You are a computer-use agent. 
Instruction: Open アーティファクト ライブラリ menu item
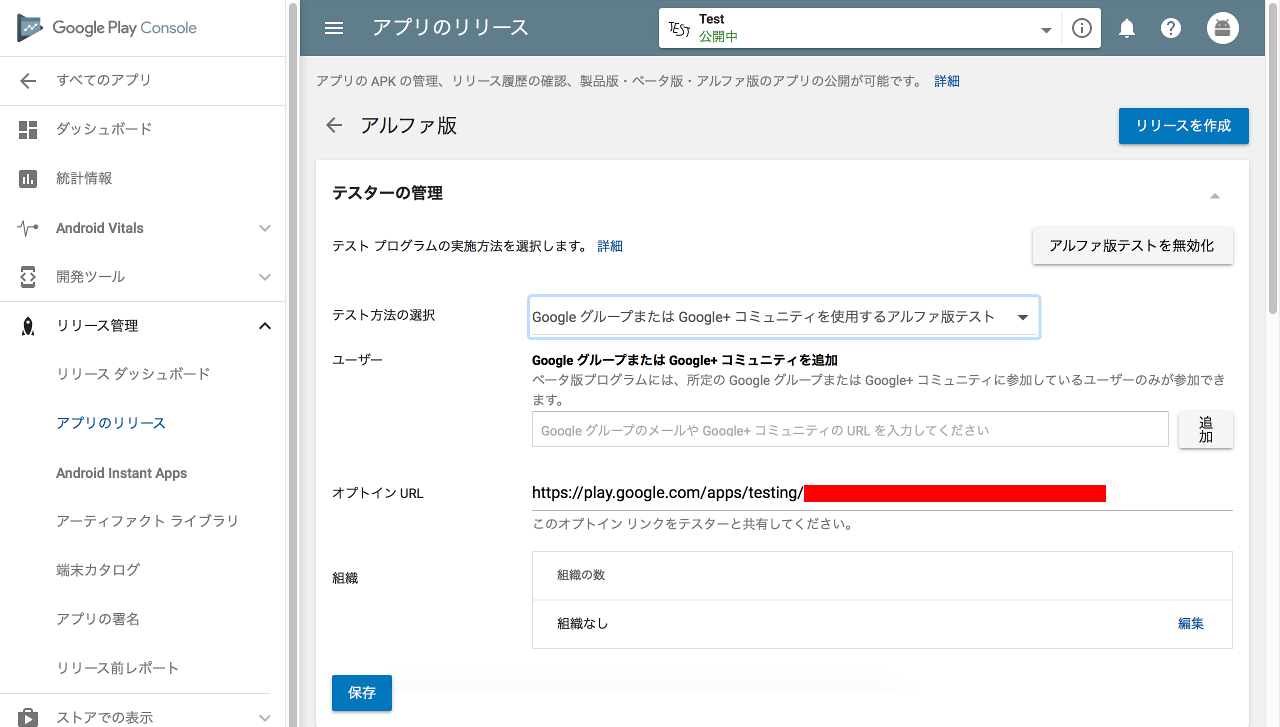[x=147, y=521]
